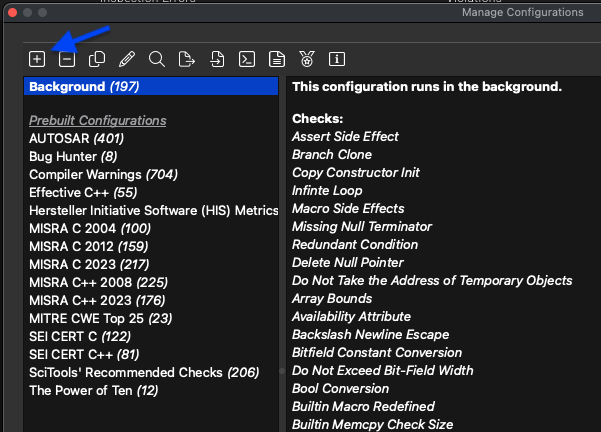Click the Assert Side Effect check
Viewport: 601px width, 432px height.
click(345, 136)
